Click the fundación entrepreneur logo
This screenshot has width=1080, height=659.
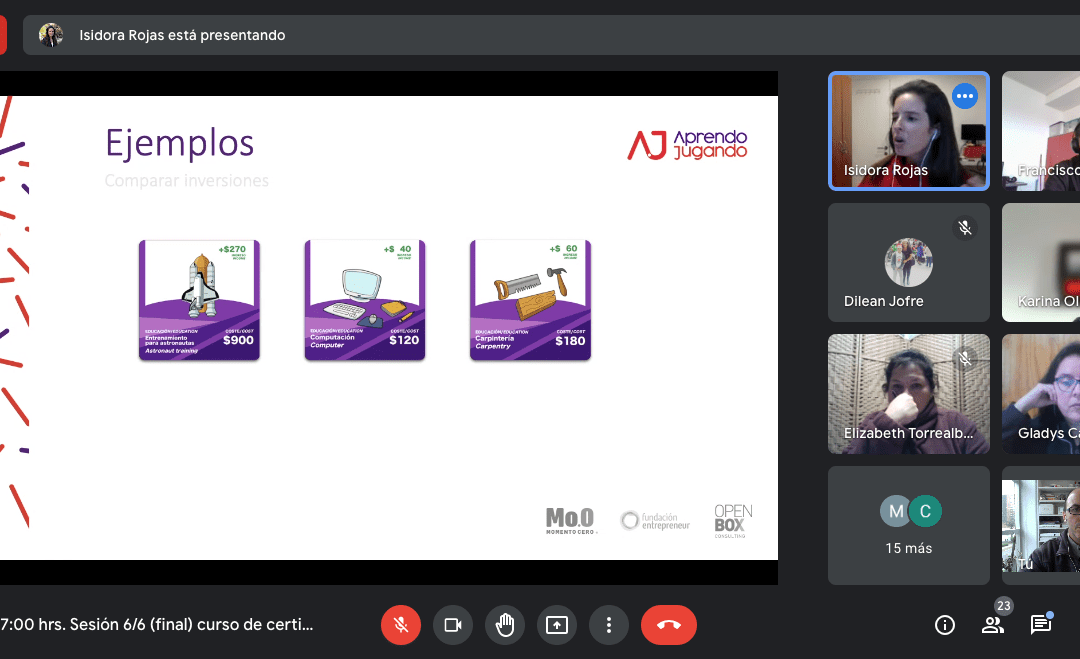pyautogui.click(x=655, y=521)
